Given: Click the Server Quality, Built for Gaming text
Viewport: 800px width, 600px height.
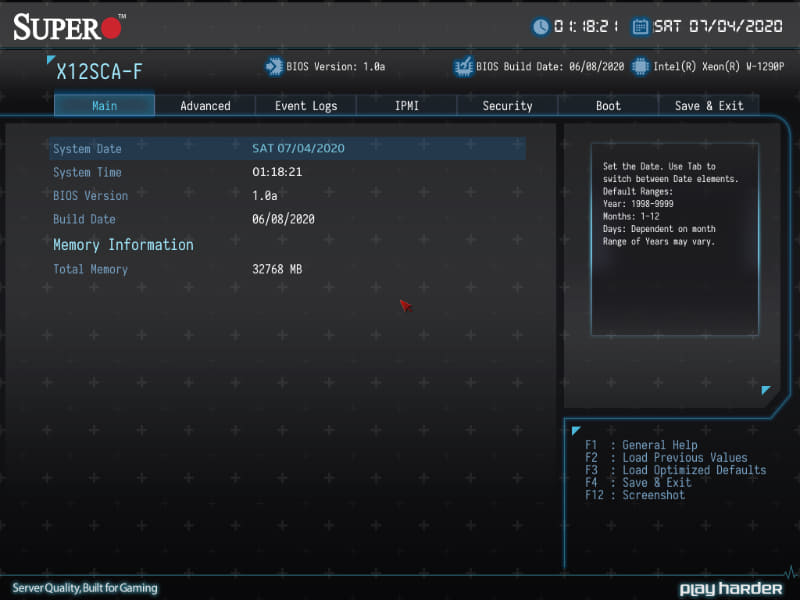Looking at the screenshot, I should click(82, 589).
